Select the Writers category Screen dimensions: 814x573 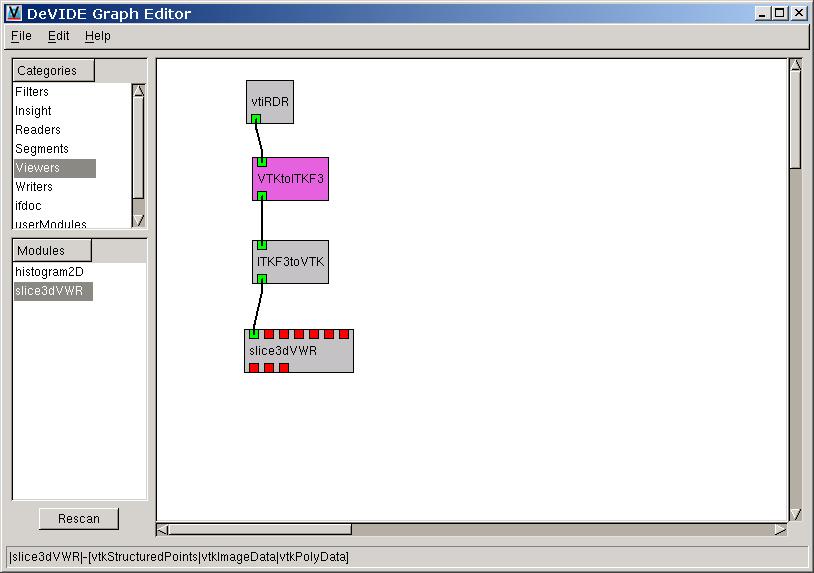(x=34, y=187)
